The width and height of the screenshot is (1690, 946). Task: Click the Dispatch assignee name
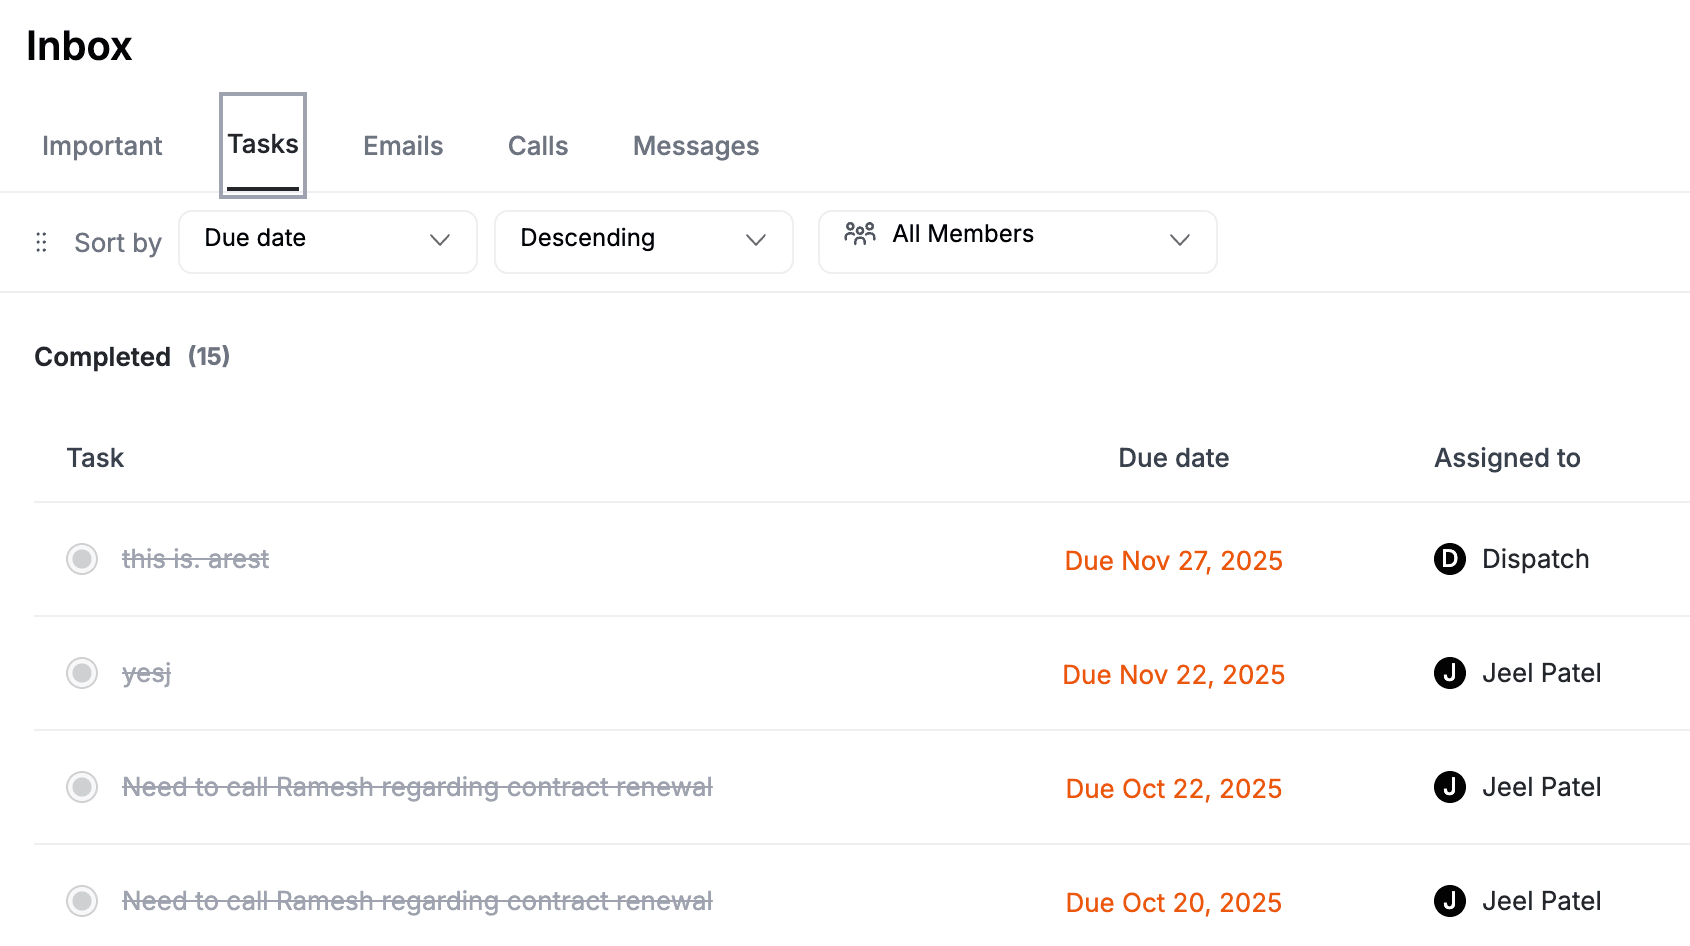(1536, 559)
